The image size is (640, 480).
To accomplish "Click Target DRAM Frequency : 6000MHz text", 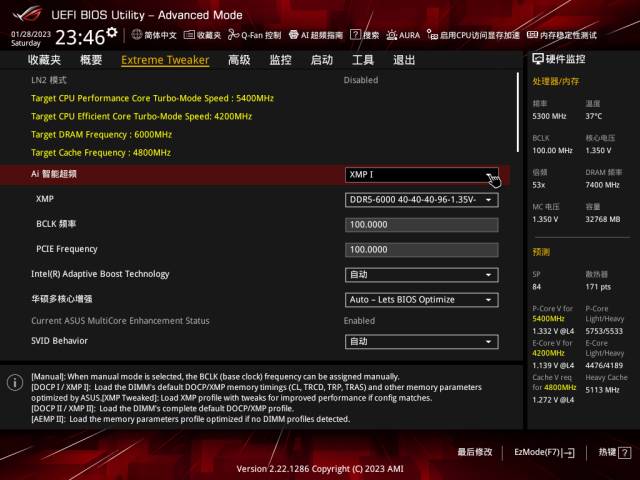I will click(102, 135).
